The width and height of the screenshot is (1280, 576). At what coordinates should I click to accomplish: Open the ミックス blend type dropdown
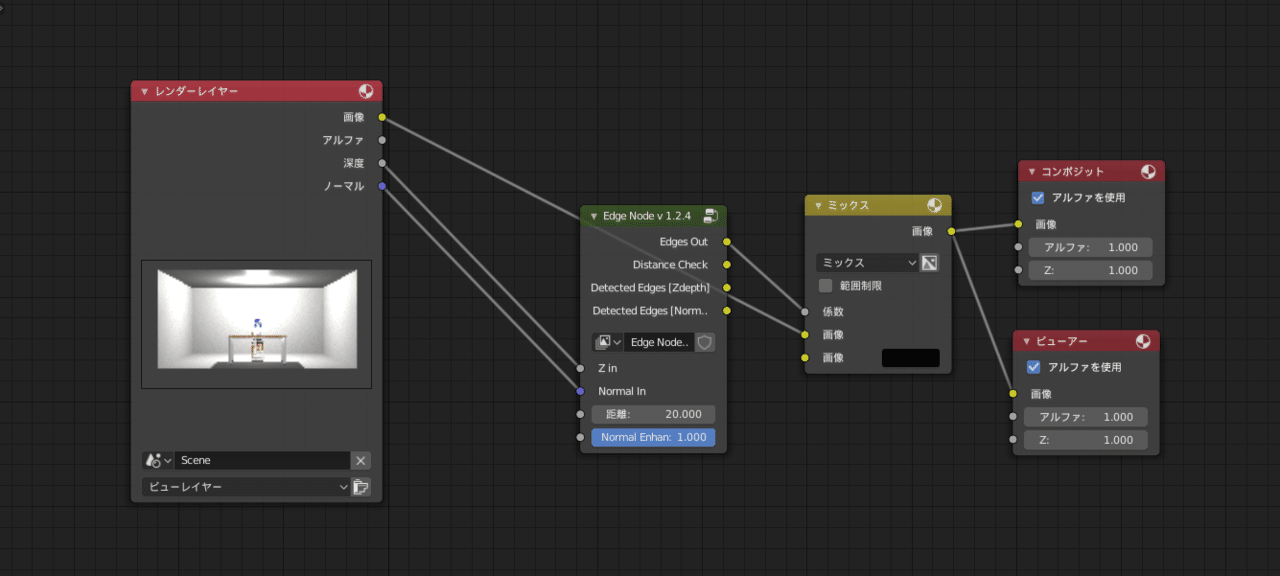click(x=867, y=262)
